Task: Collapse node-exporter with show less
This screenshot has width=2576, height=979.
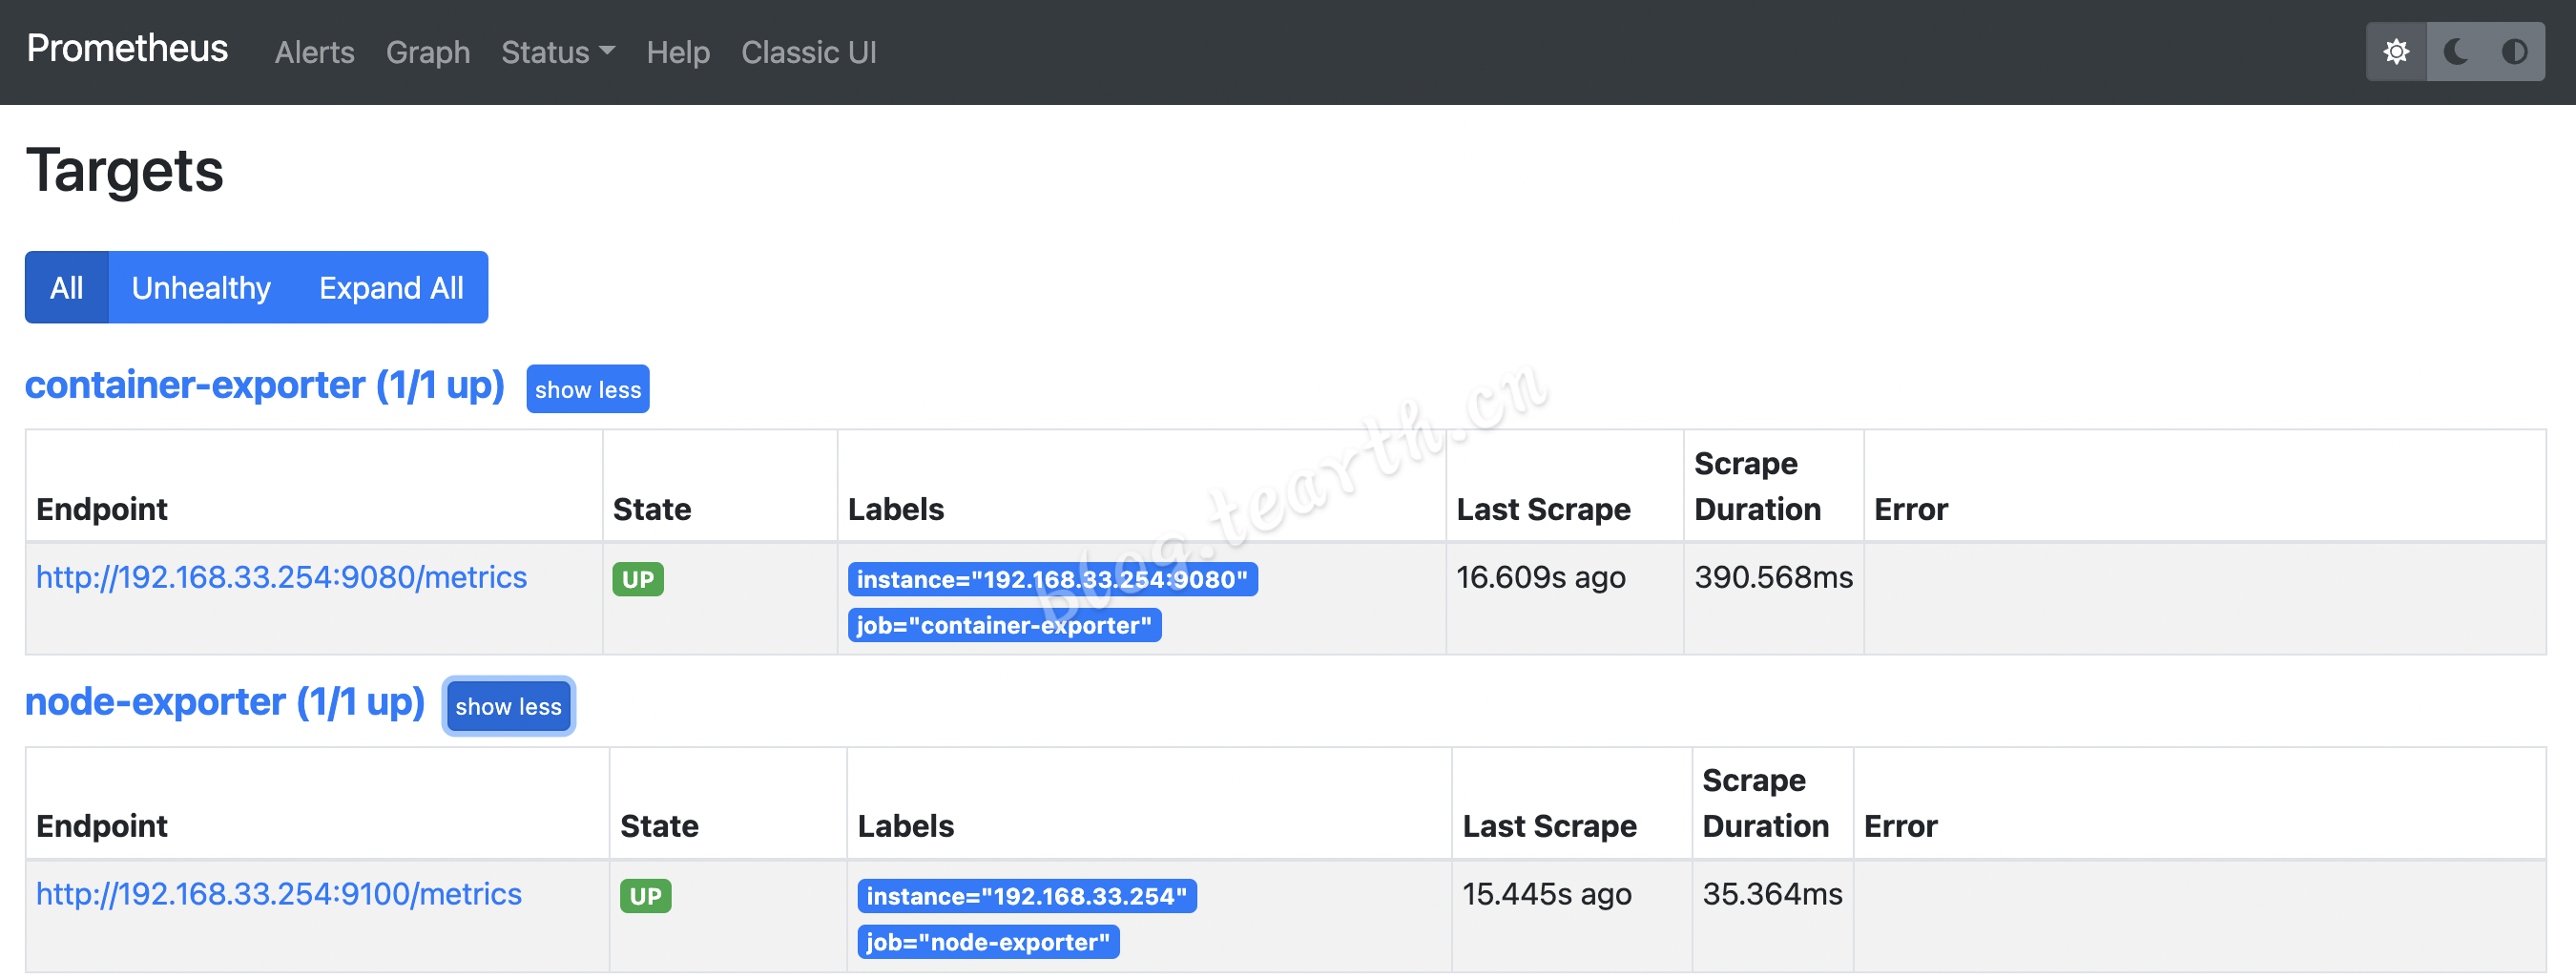Action: [x=508, y=706]
